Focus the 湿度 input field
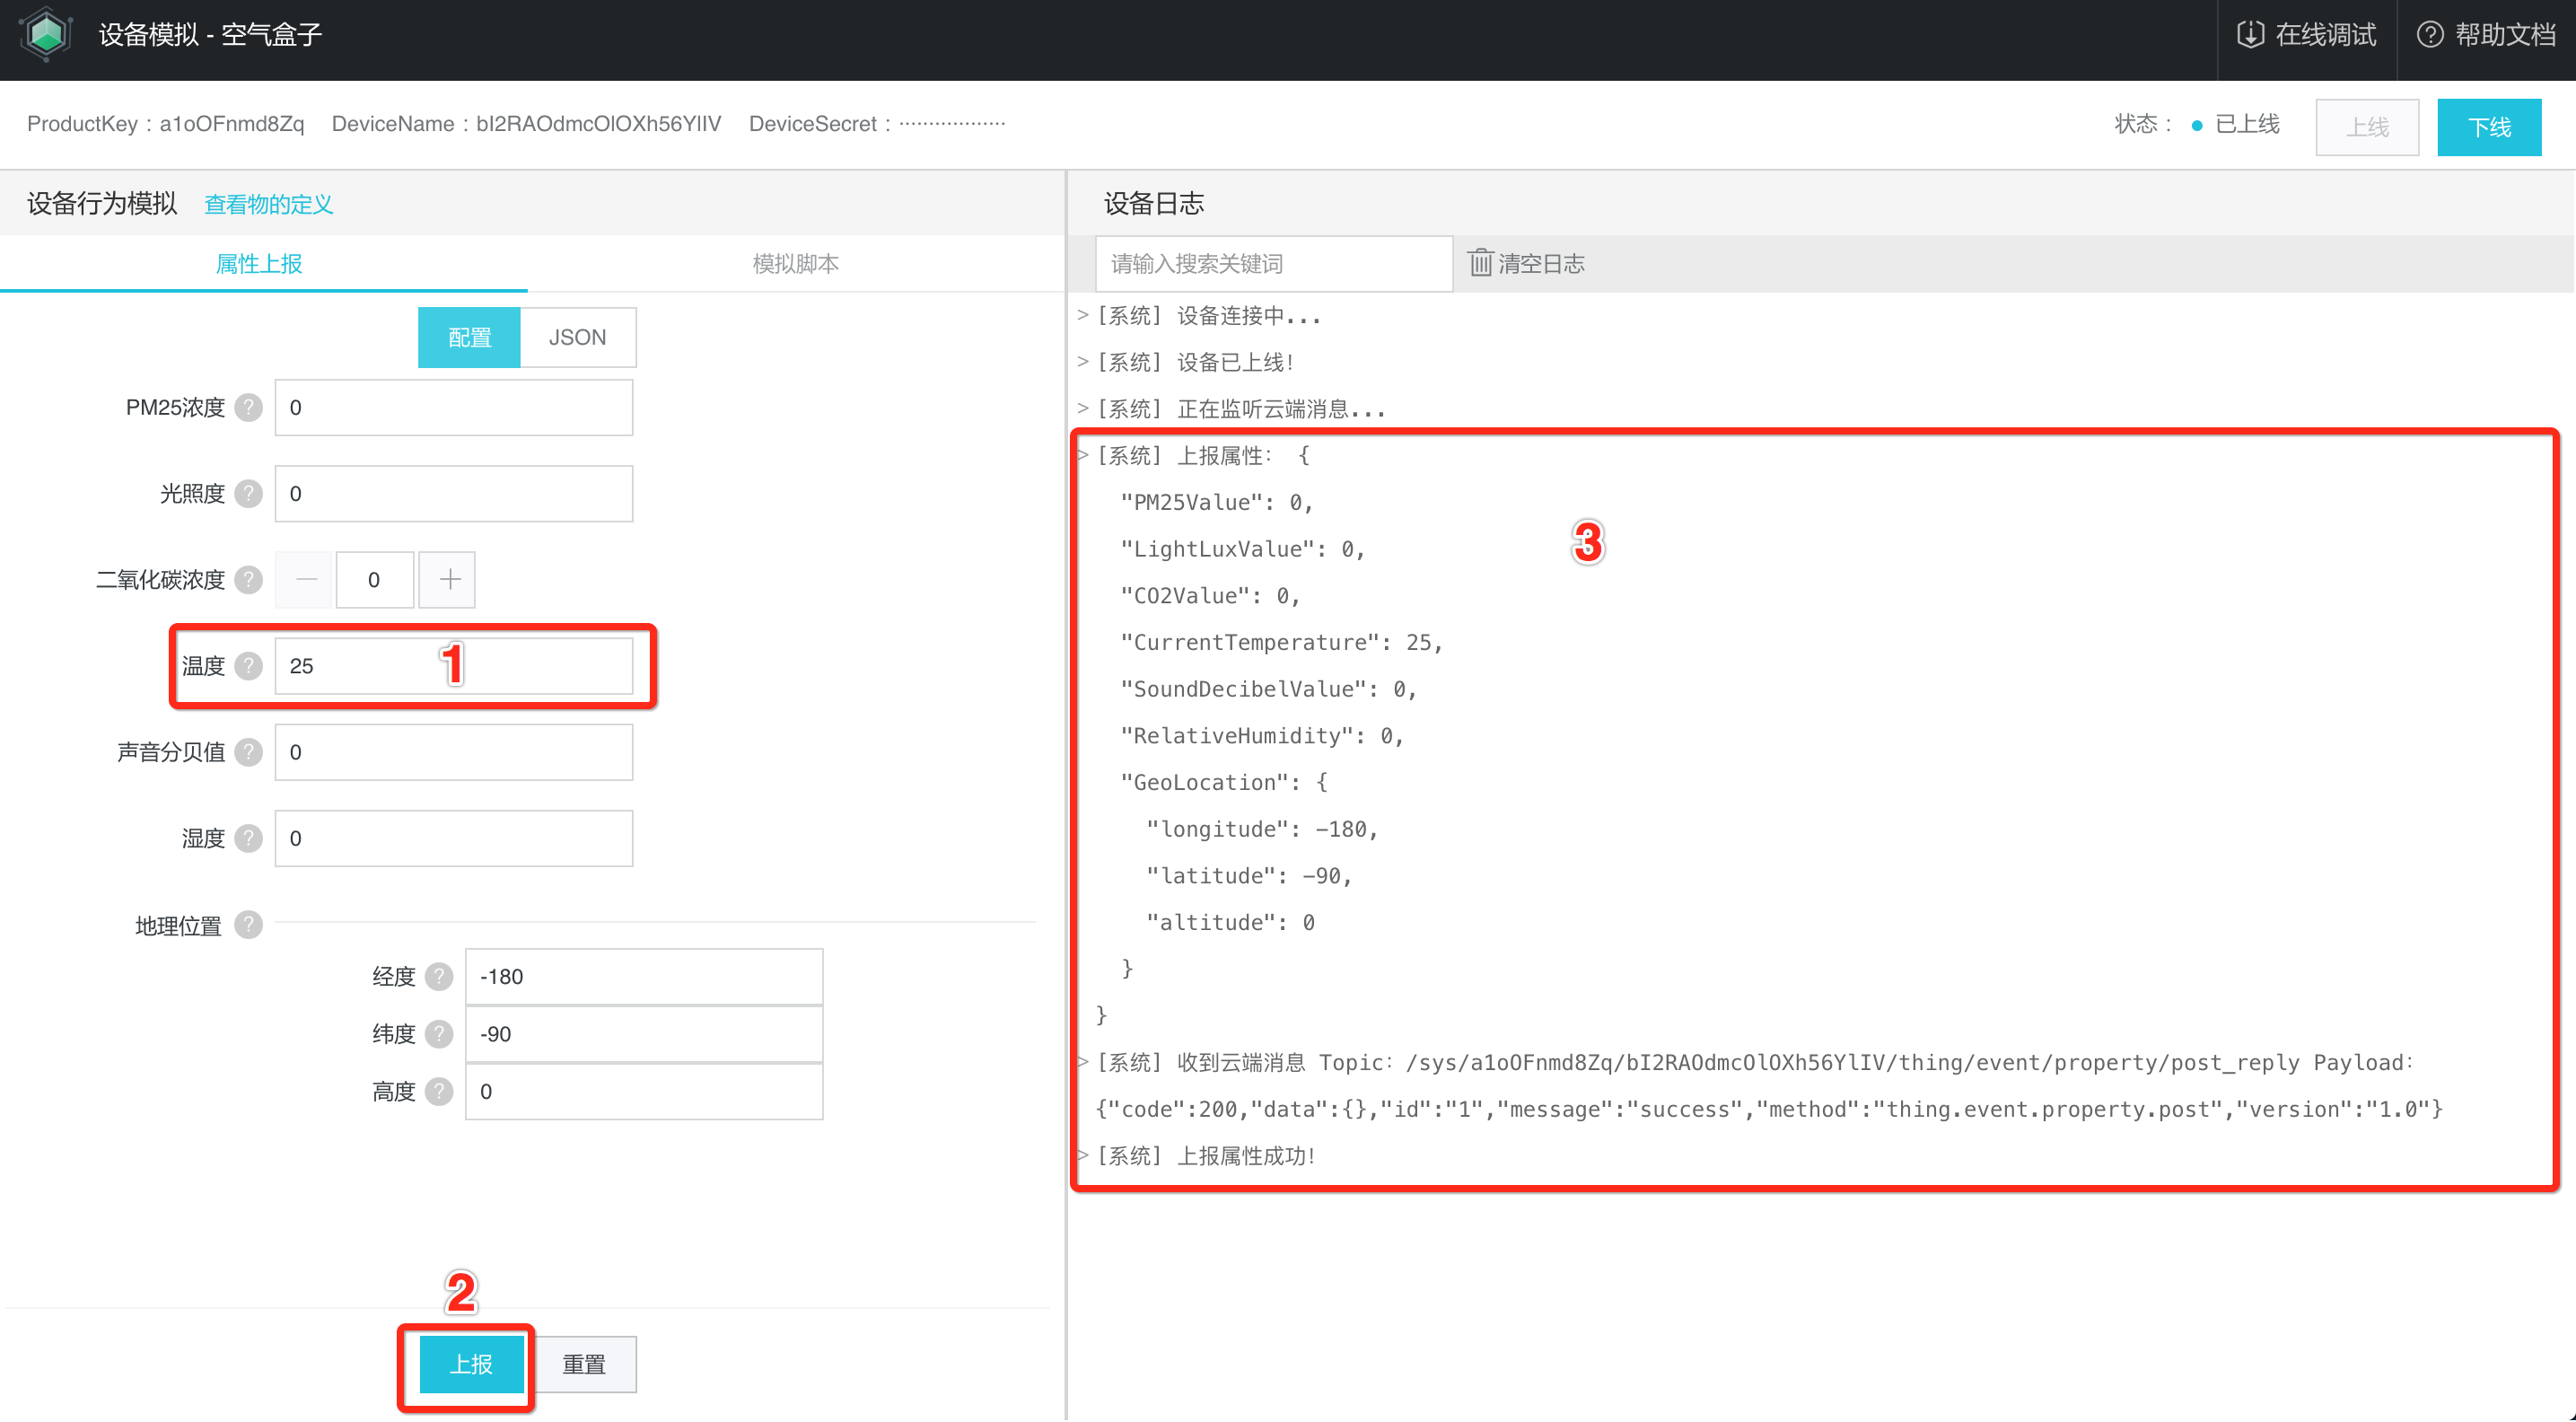The image size is (2576, 1422). click(454, 837)
